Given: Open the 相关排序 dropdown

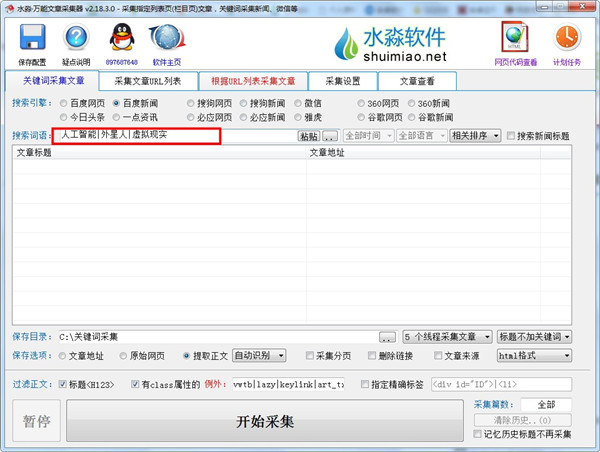Looking at the screenshot, I should click(475, 136).
